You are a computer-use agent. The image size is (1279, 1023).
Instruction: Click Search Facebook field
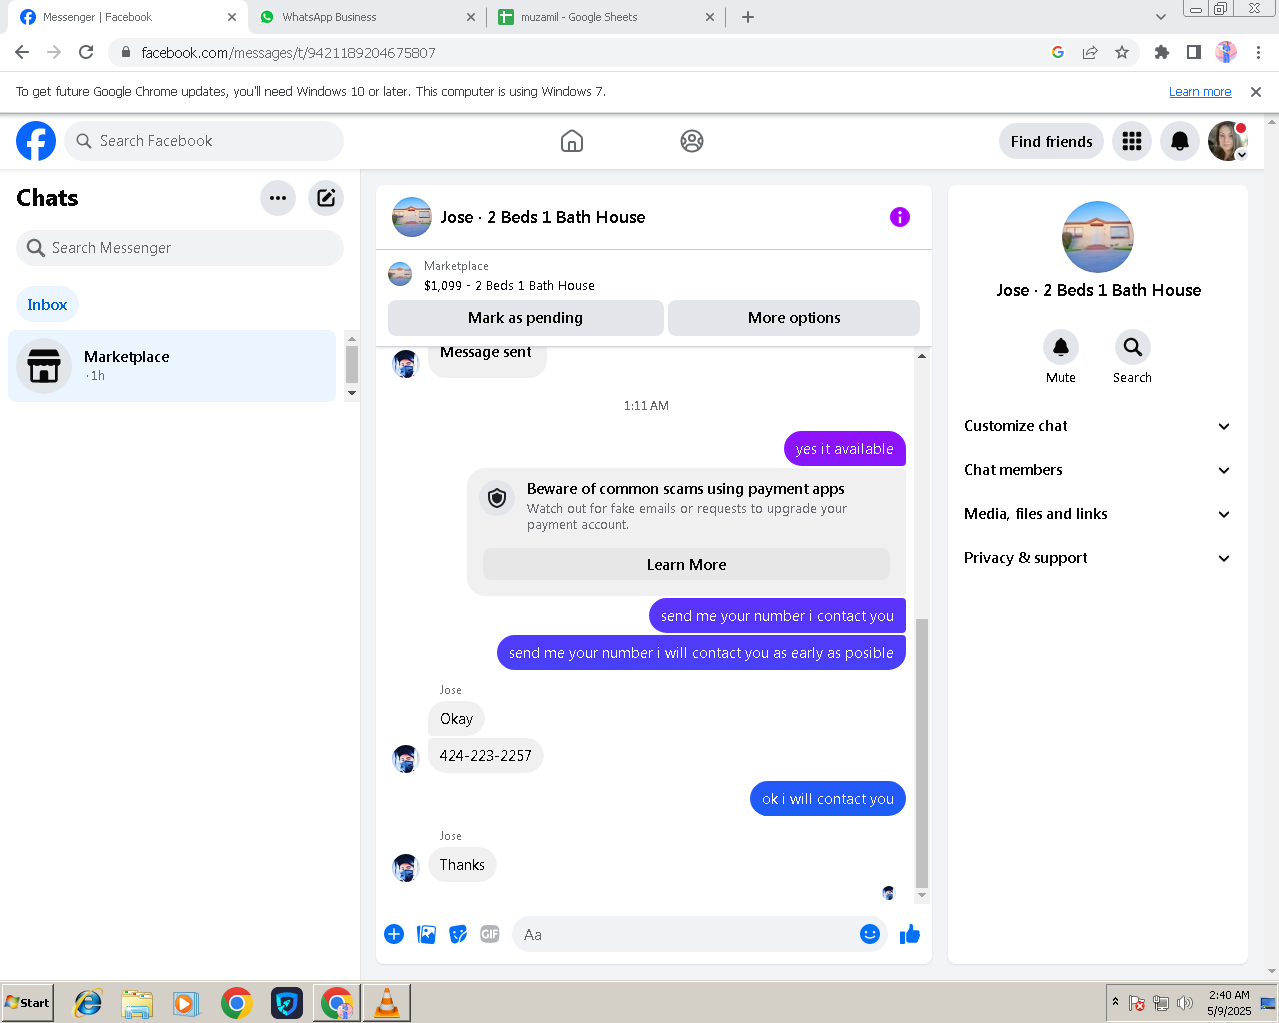pyautogui.click(x=204, y=141)
